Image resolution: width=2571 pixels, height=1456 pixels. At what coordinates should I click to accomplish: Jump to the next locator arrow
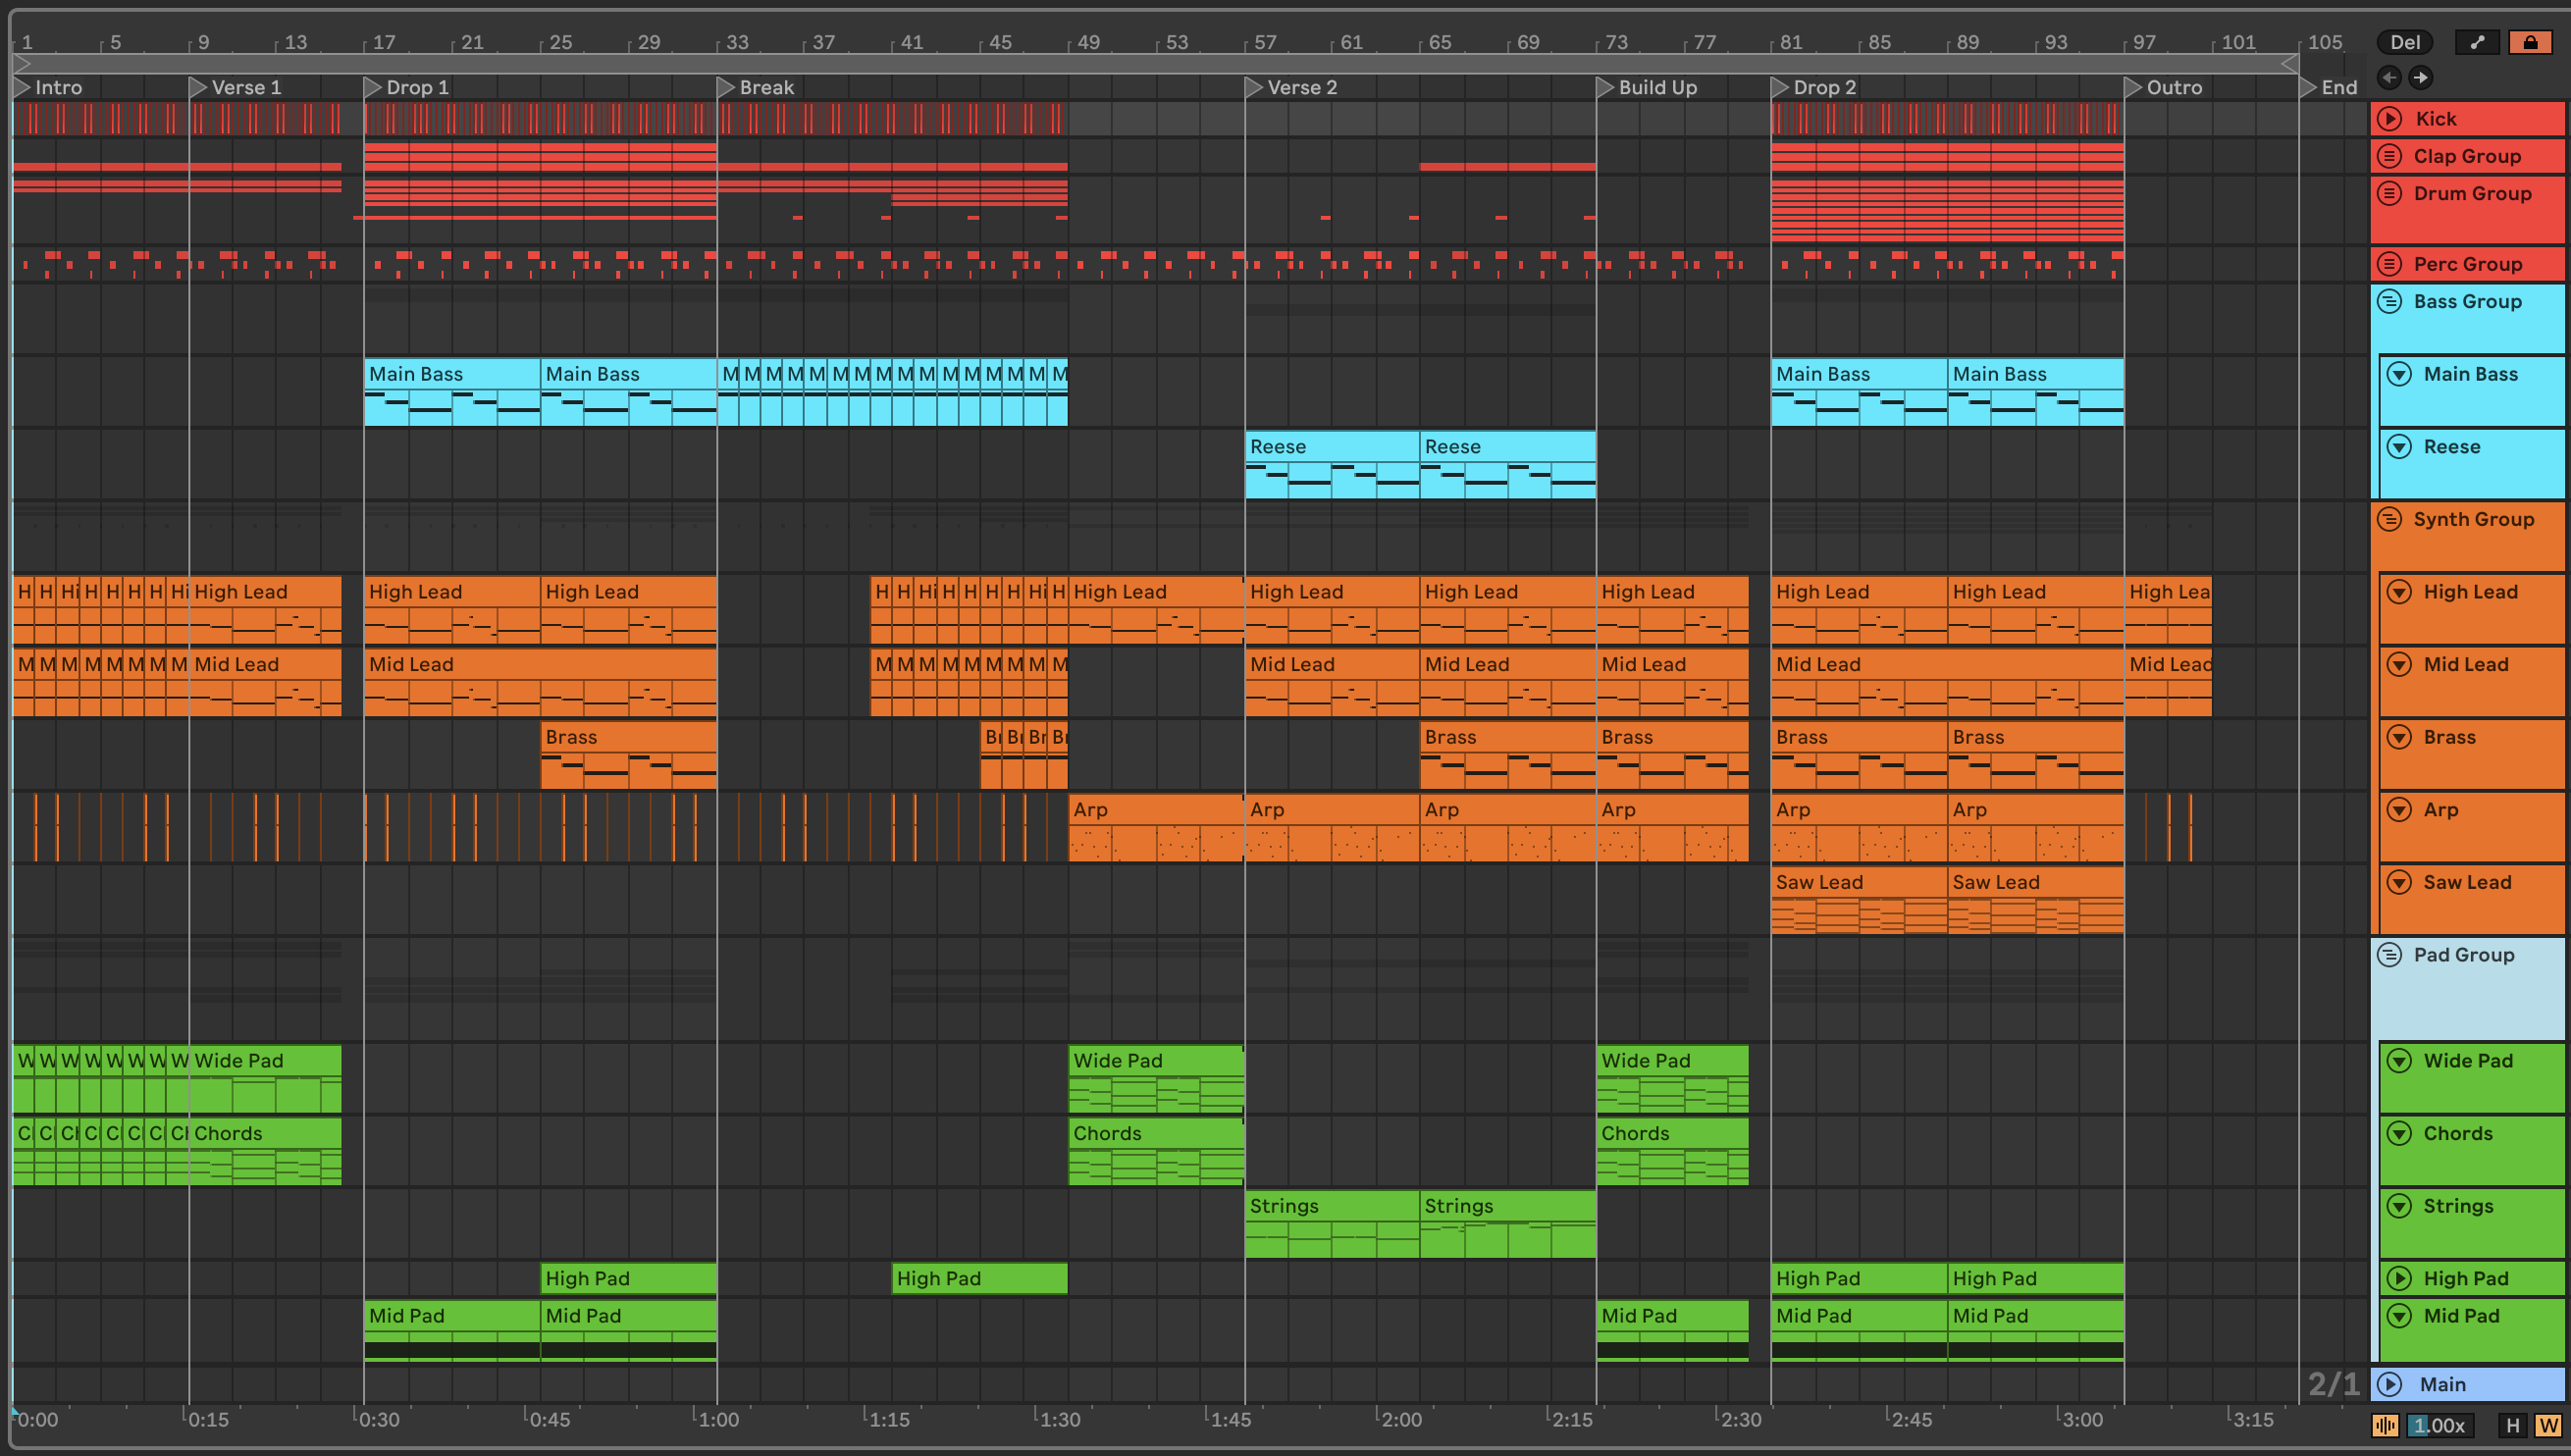pos(2420,77)
